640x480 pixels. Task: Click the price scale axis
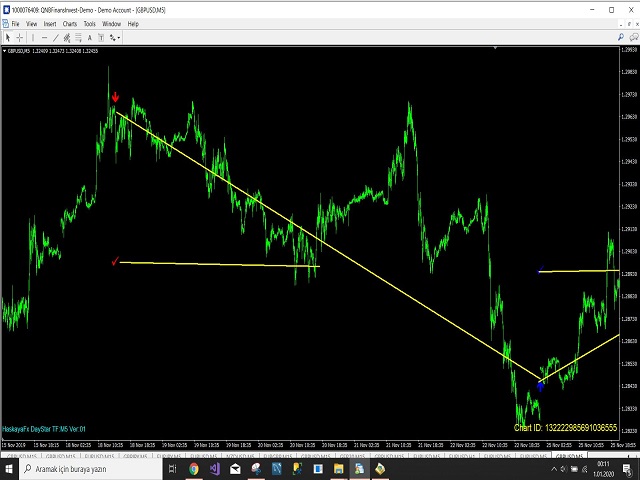630,241
